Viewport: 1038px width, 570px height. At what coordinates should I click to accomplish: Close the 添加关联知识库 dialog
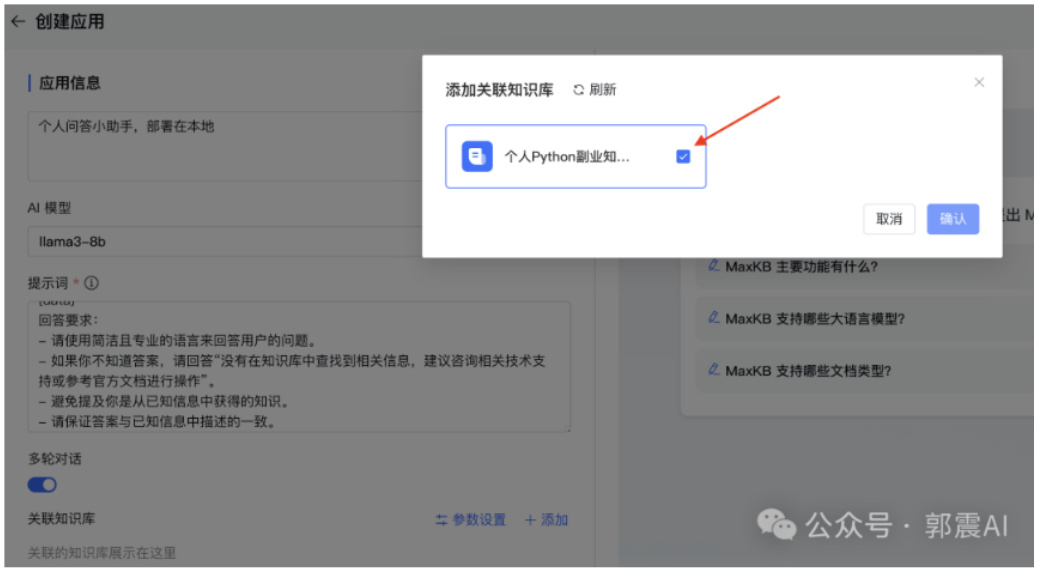coord(979,82)
